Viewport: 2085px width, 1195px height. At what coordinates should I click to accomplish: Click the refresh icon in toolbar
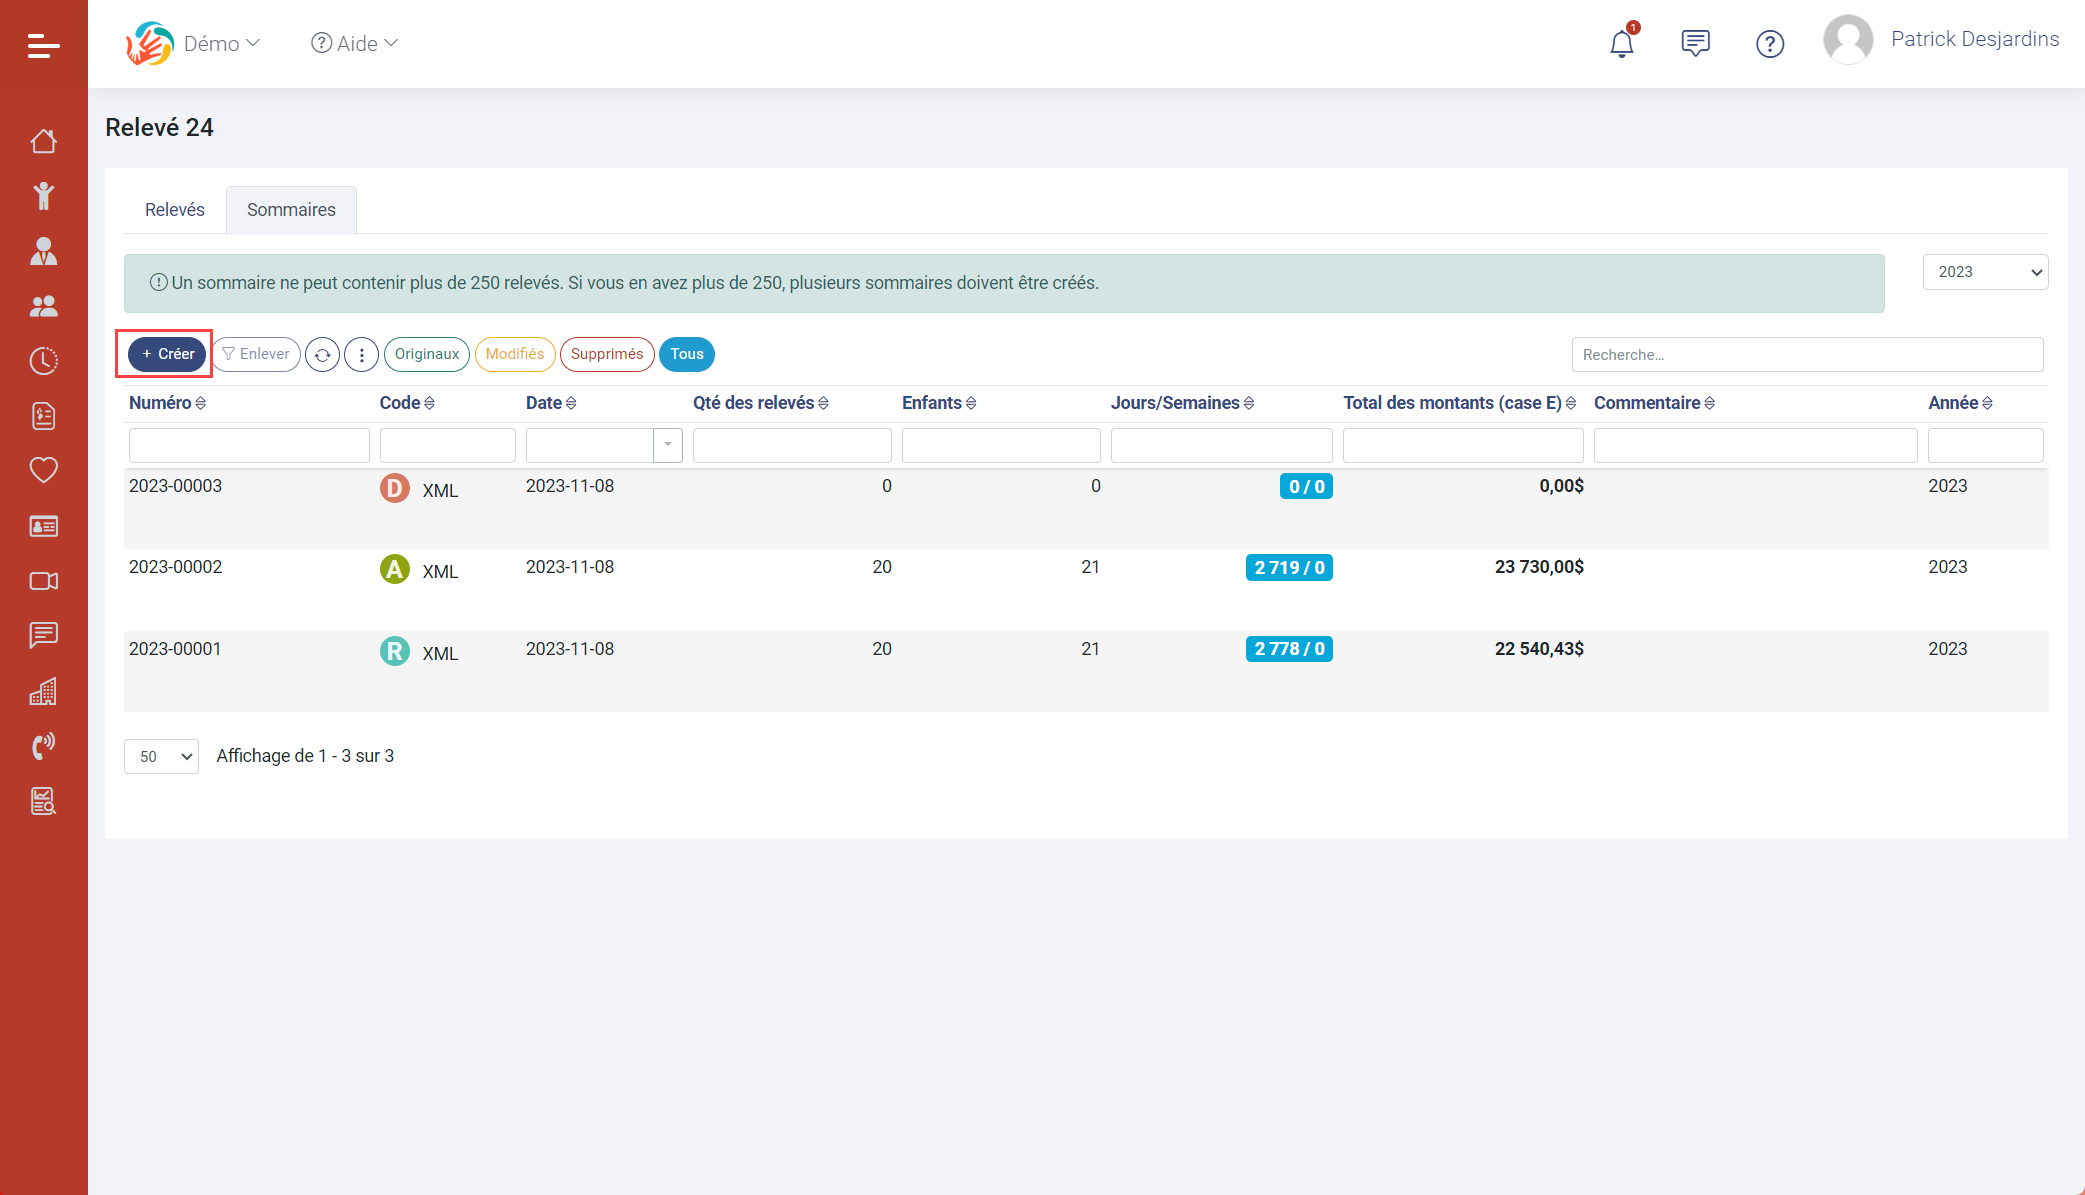[322, 355]
